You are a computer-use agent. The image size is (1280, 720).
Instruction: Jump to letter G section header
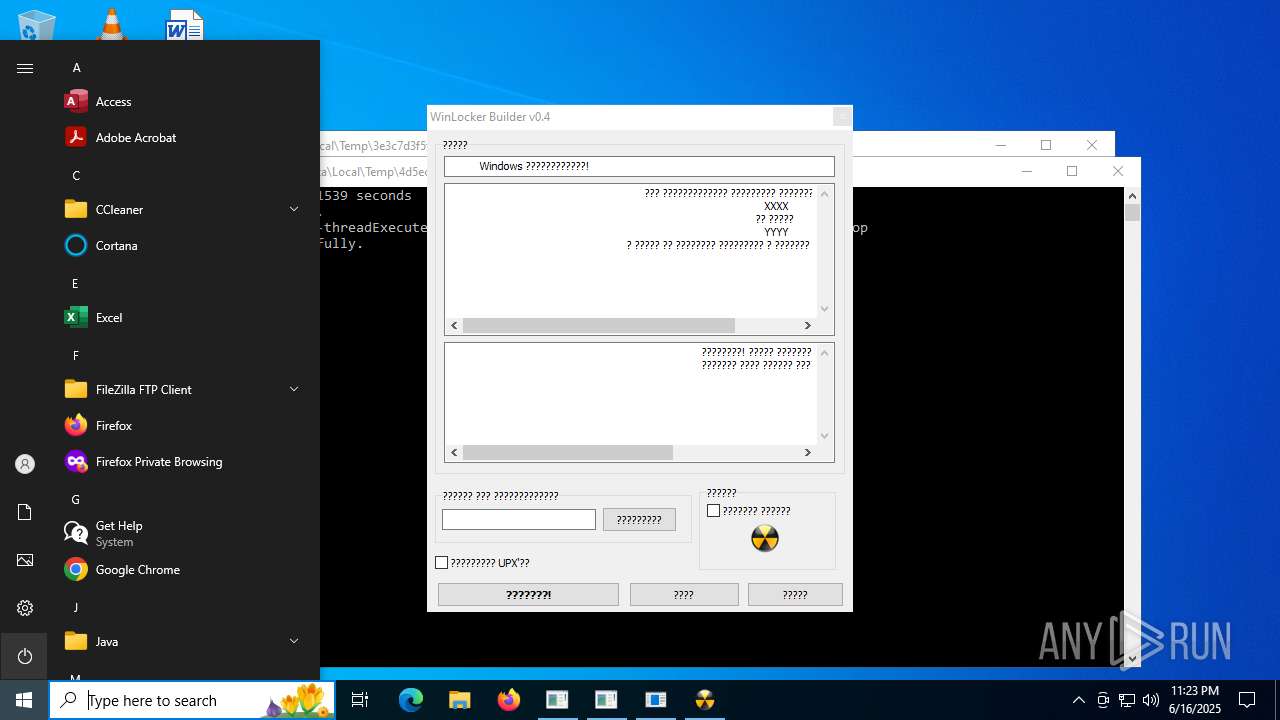coord(76,500)
